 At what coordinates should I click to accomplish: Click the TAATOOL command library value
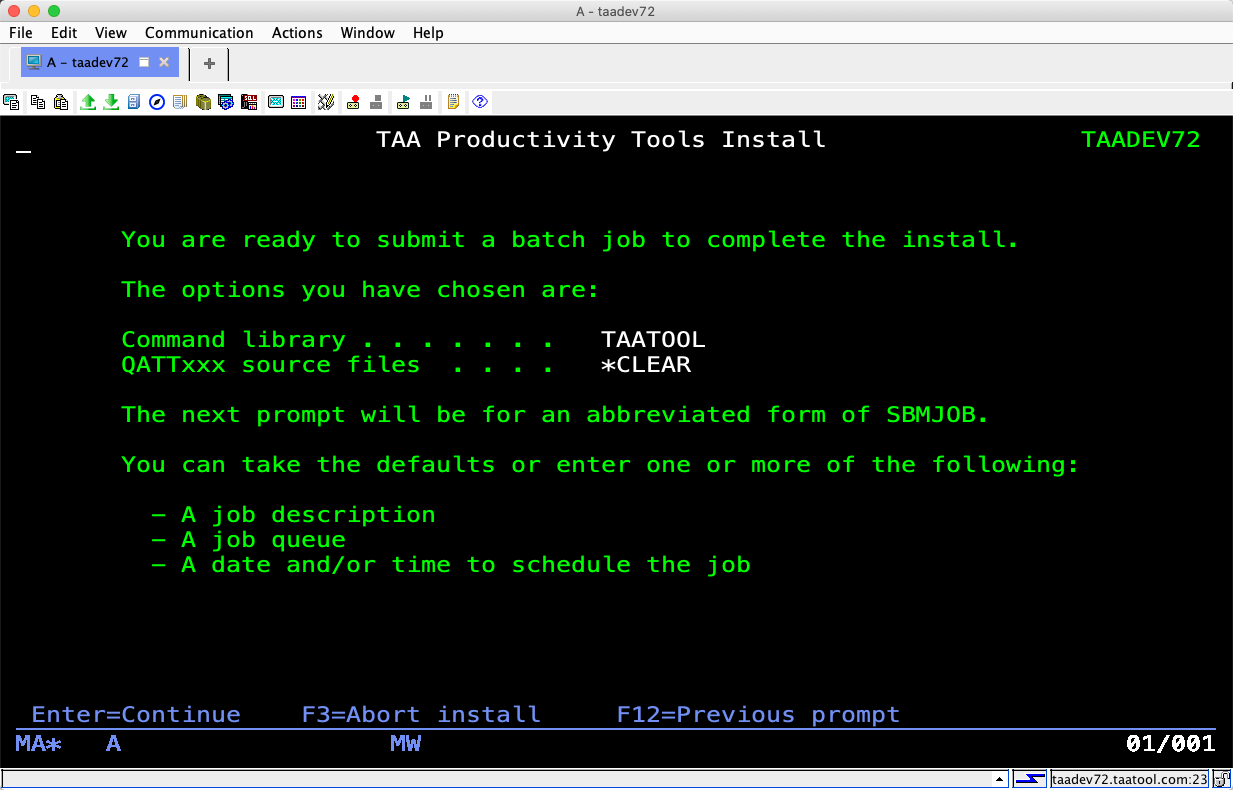tap(653, 340)
